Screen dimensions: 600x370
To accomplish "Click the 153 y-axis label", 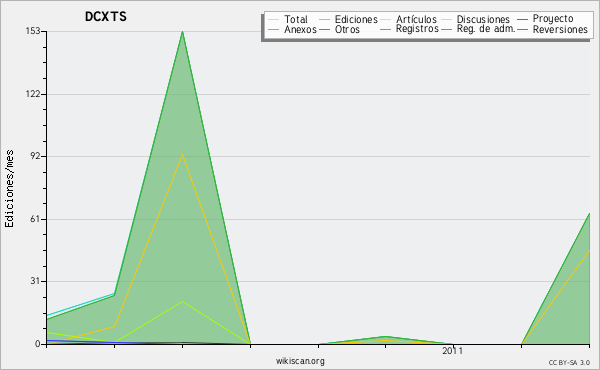I will tap(33, 31).
